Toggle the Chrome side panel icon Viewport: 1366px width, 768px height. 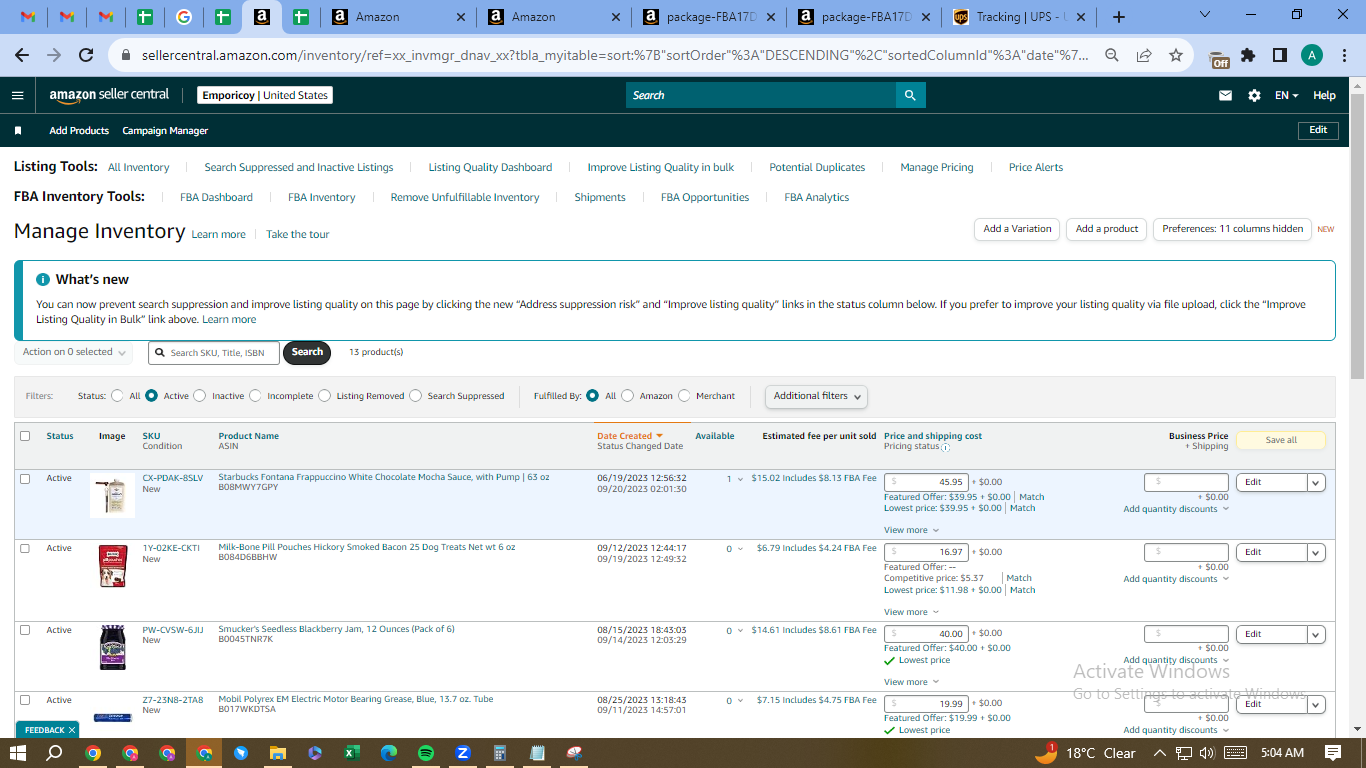coord(1279,56)
